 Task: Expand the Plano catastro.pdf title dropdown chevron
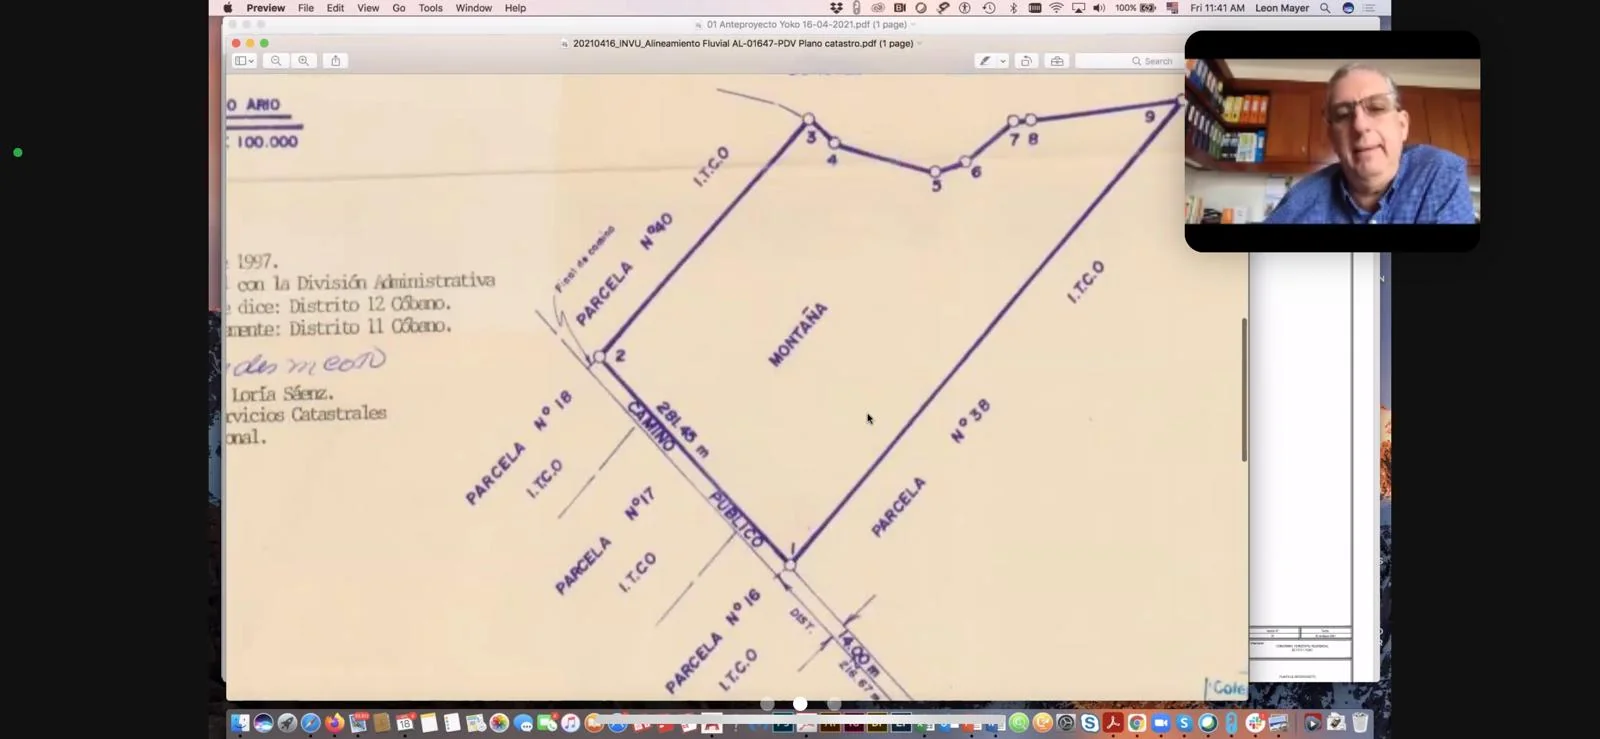[920, 44]
